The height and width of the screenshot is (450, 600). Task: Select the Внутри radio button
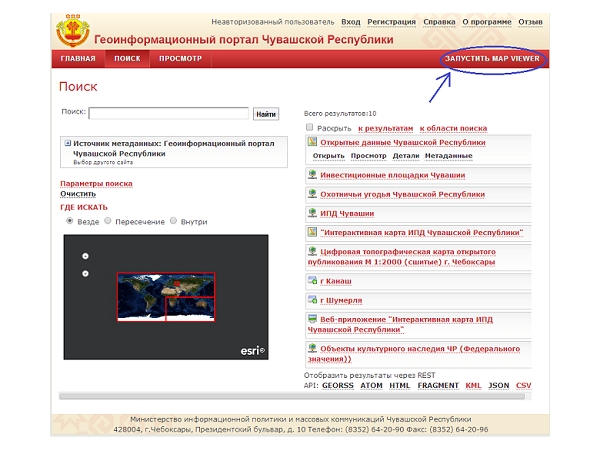173,221
